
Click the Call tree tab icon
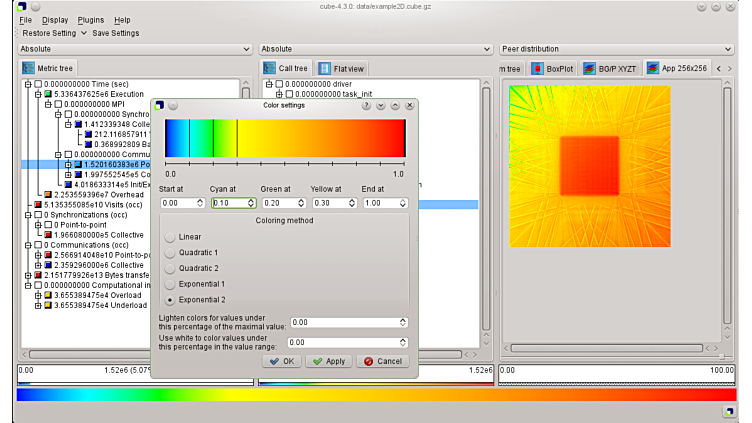270,68
